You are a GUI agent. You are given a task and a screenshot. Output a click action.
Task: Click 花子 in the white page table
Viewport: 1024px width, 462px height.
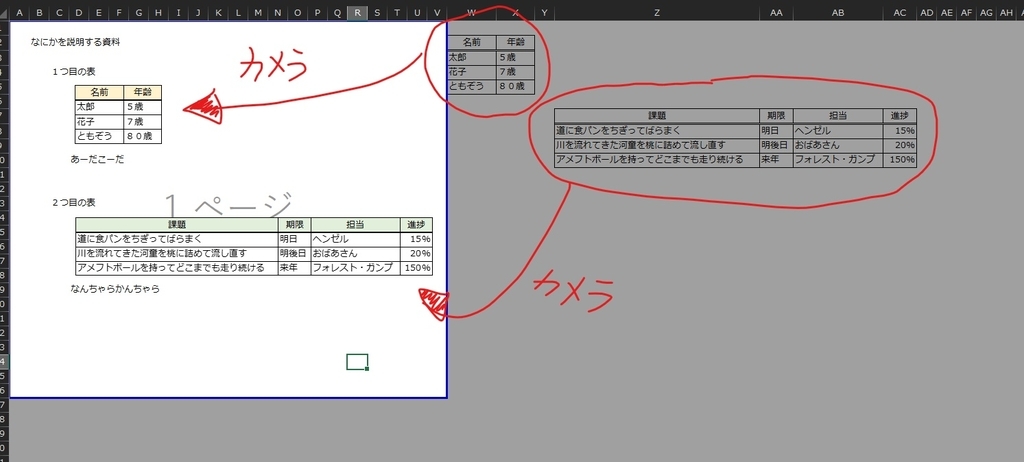[x=99, y=122]
